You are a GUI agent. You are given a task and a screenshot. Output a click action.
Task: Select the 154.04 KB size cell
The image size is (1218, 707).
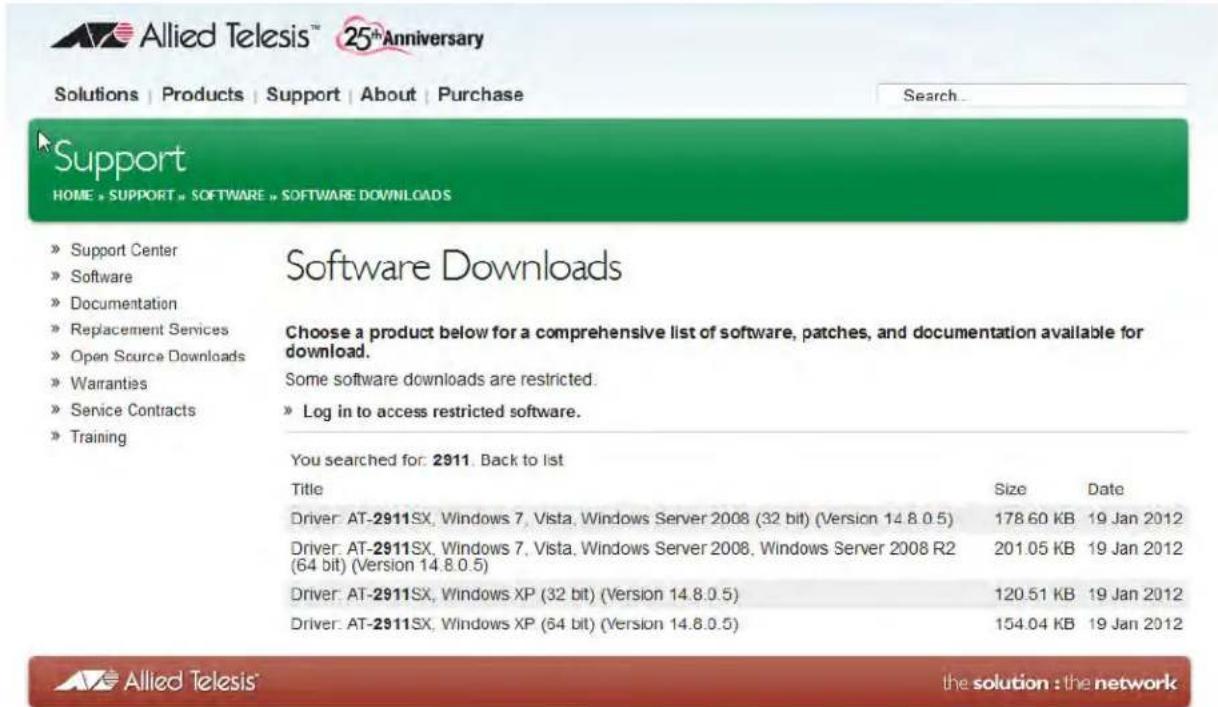[1035, 624]
